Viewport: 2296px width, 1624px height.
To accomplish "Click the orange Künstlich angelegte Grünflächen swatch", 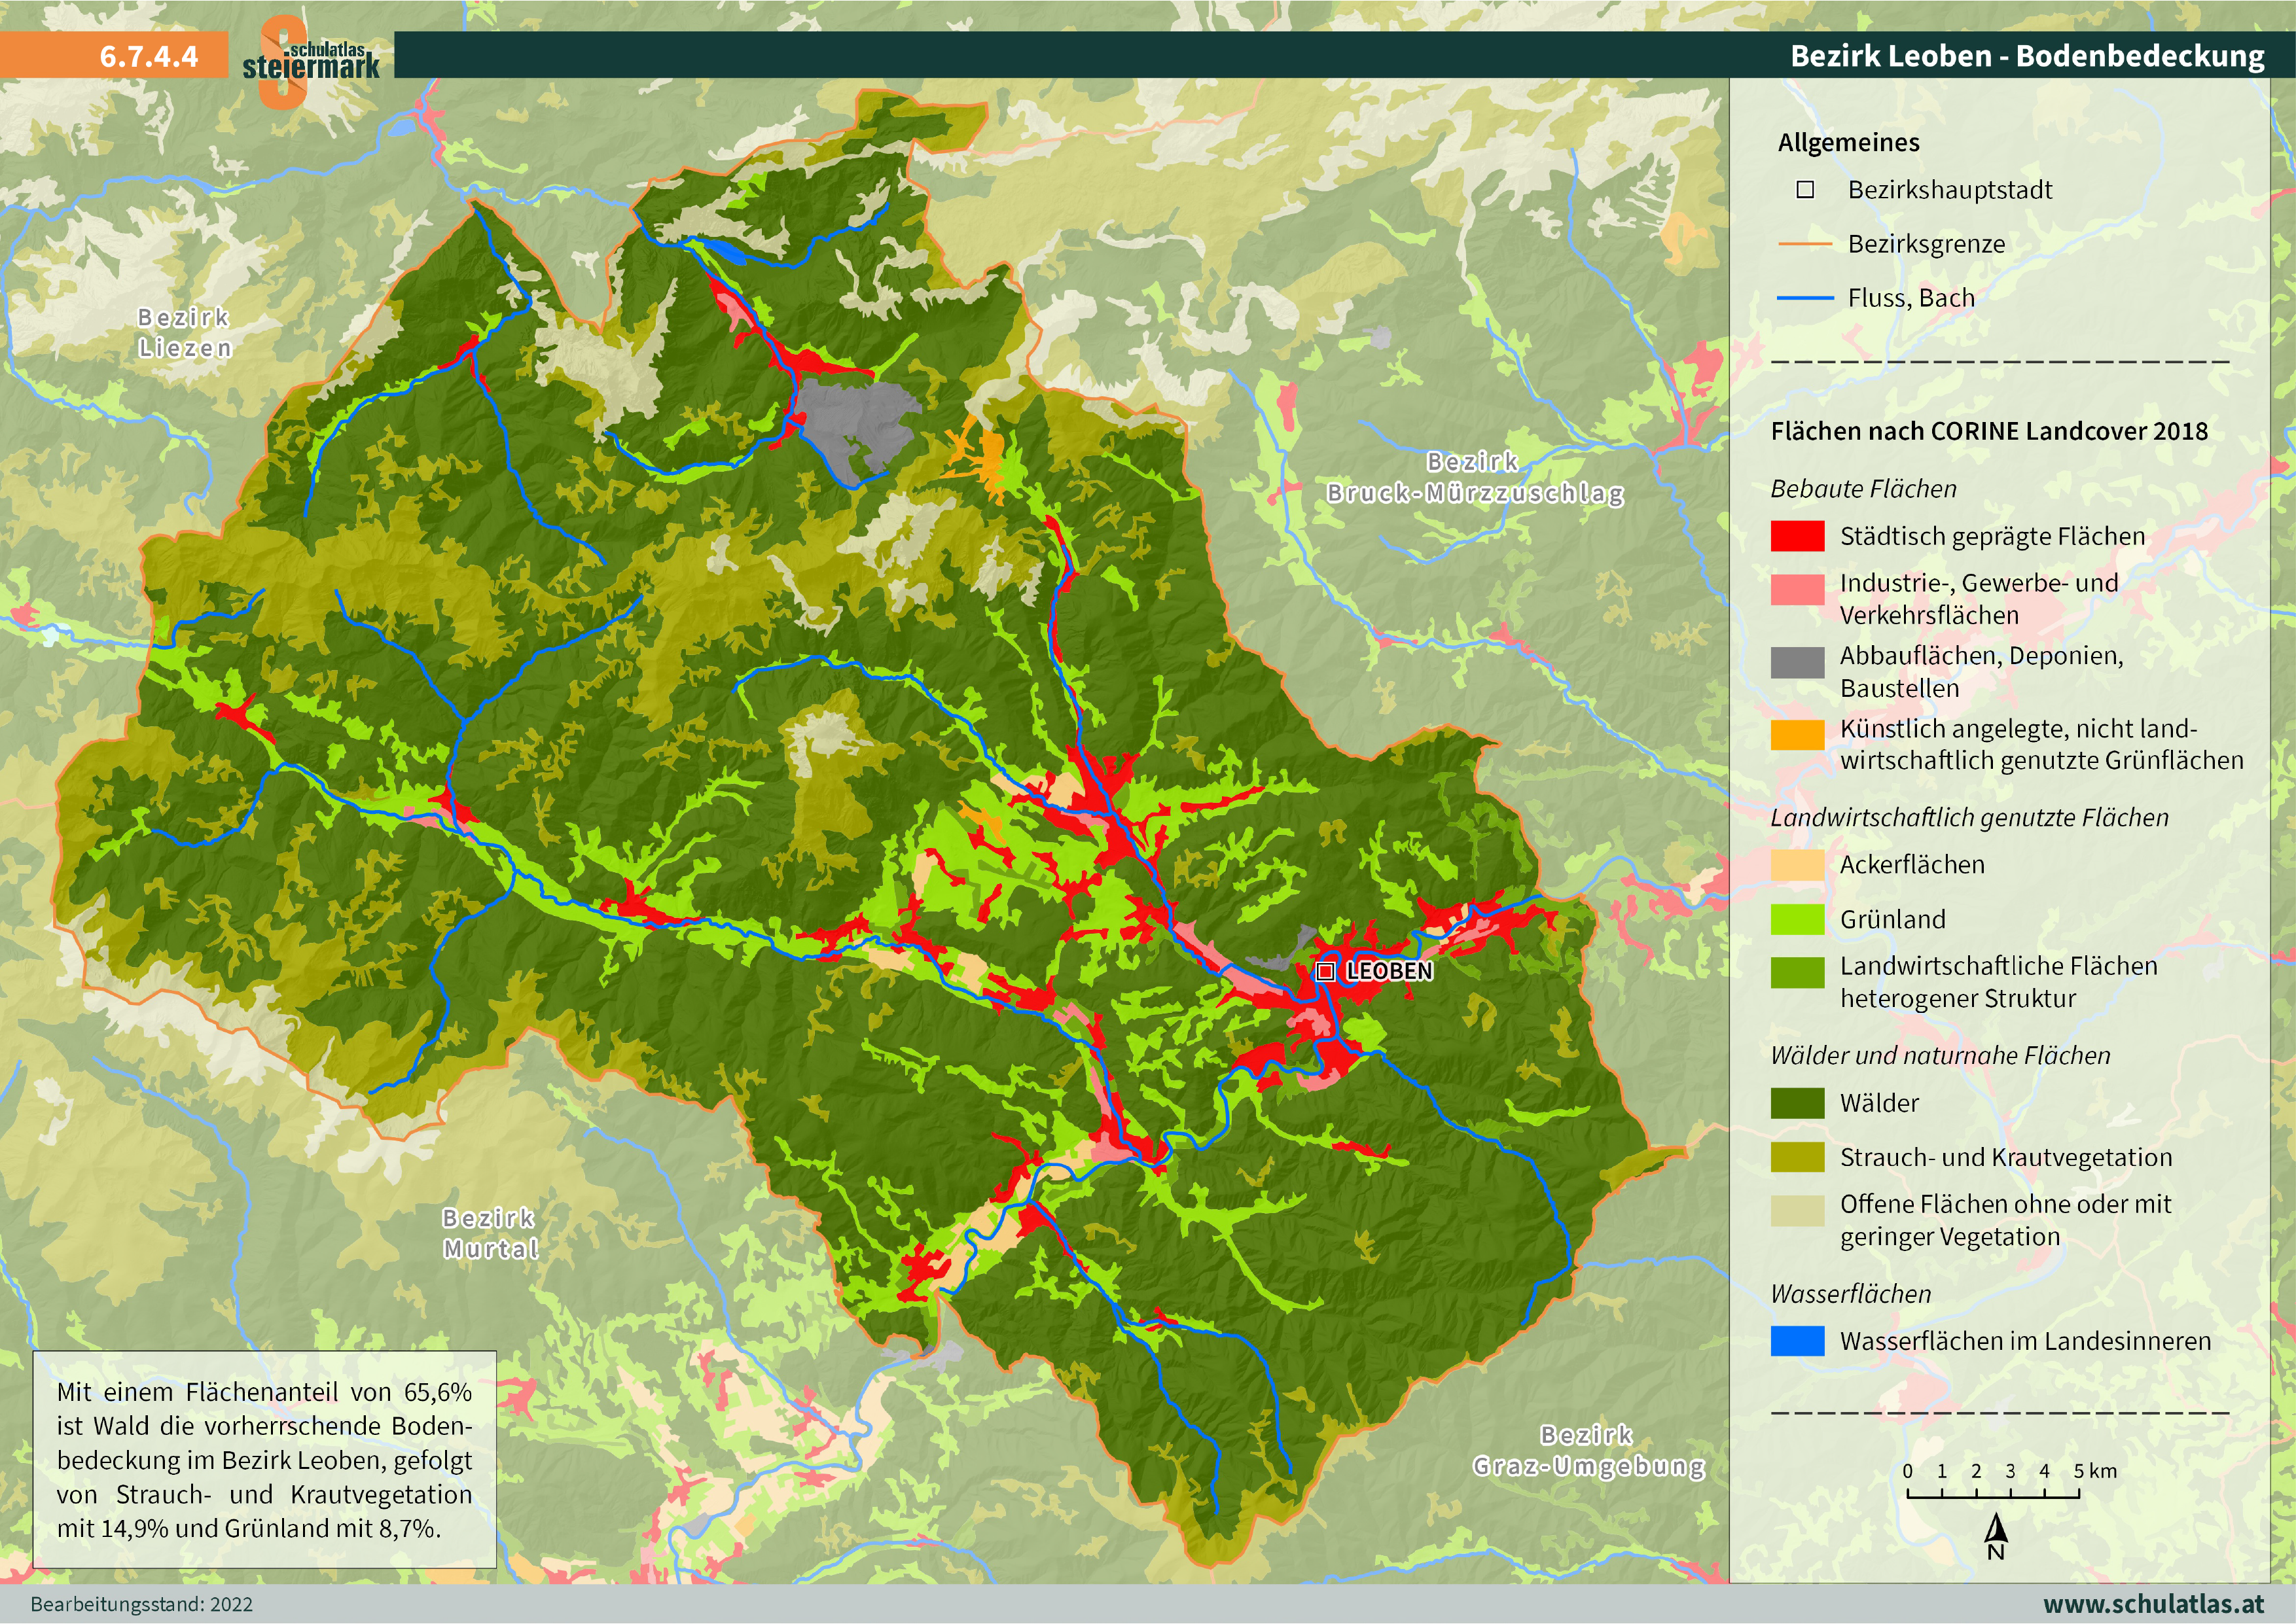I will pyautogui.click(x=1797, y=735).
